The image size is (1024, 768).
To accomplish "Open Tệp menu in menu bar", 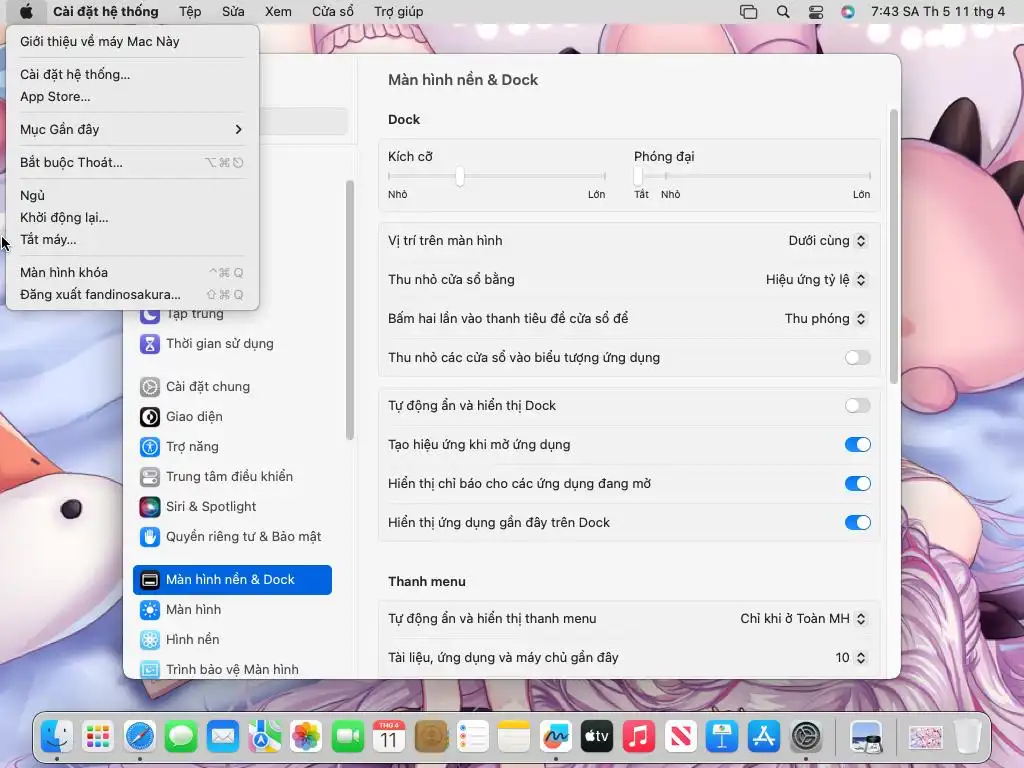I will coord(190,12).
